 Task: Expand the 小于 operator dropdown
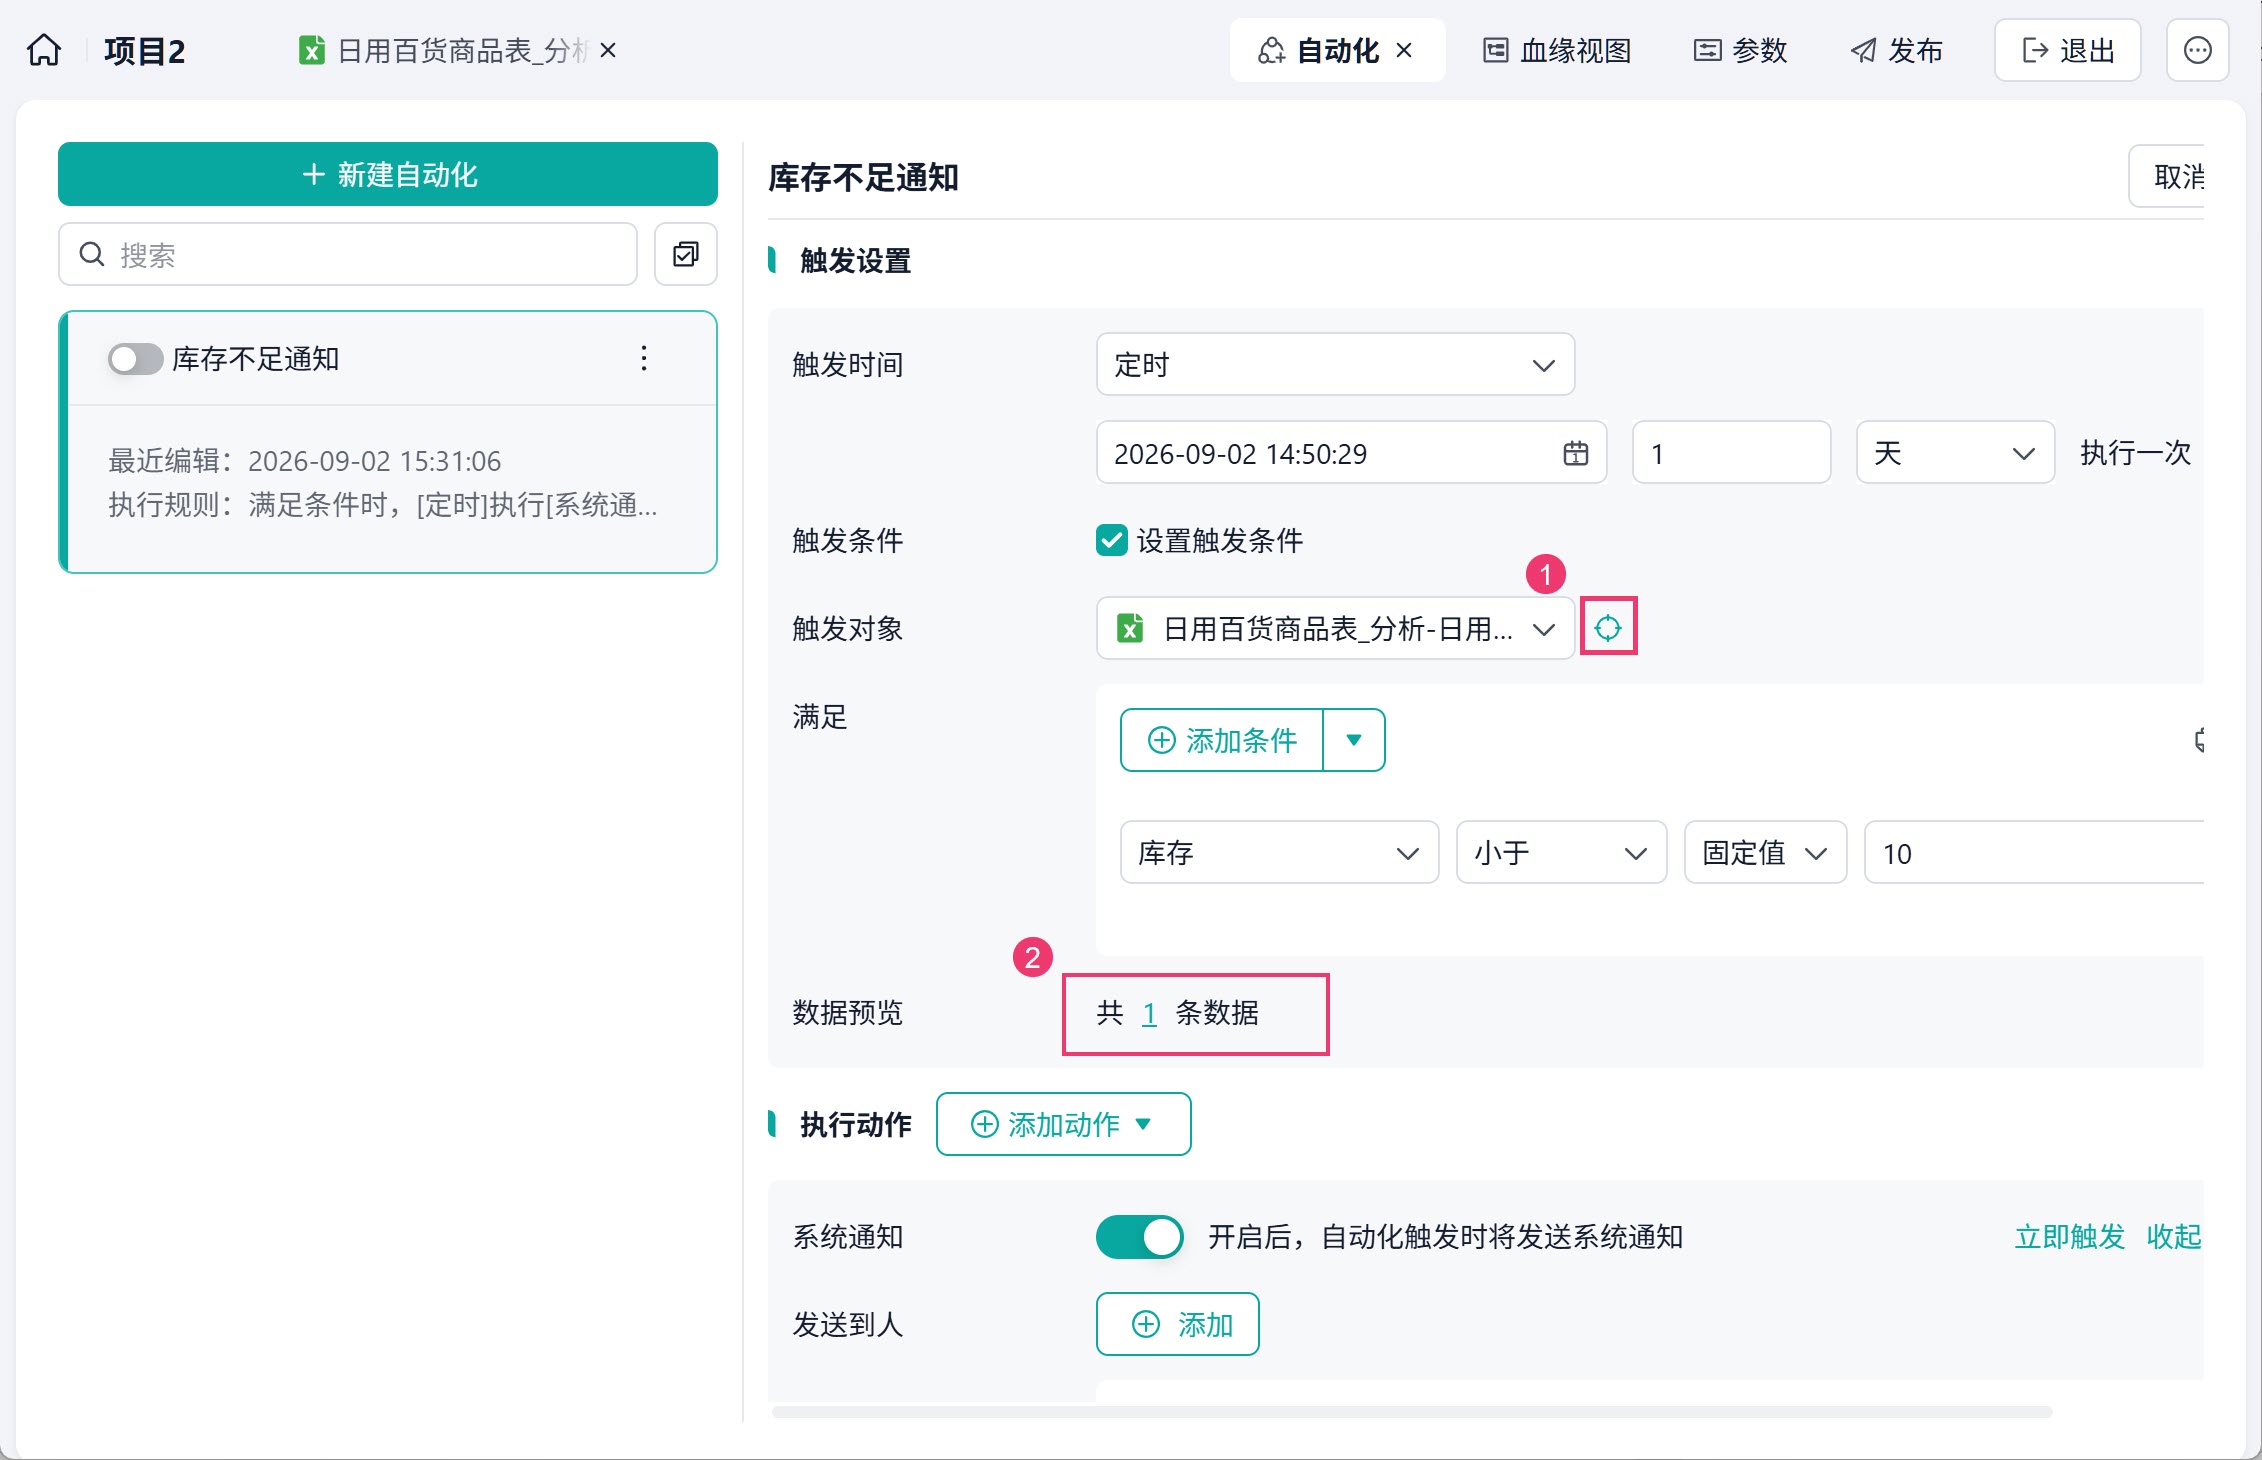1561,852
